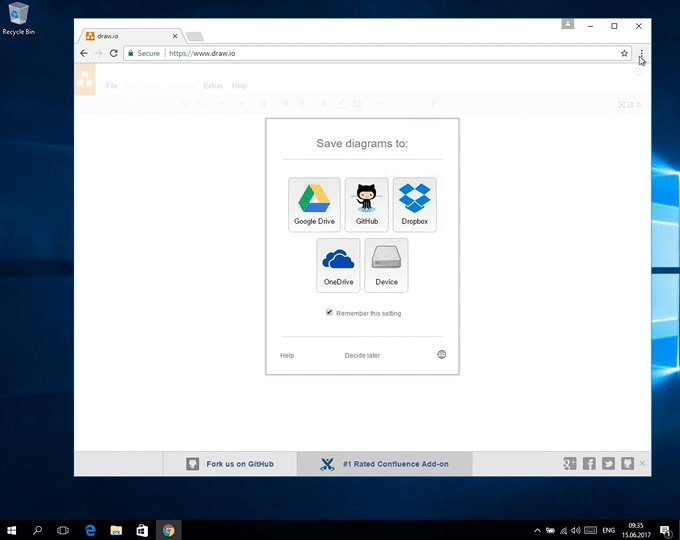Image resolution: width=680 pixels, height=540 pixels.
Task: Open File Explorer from taskbar
Action: (116, 530)
